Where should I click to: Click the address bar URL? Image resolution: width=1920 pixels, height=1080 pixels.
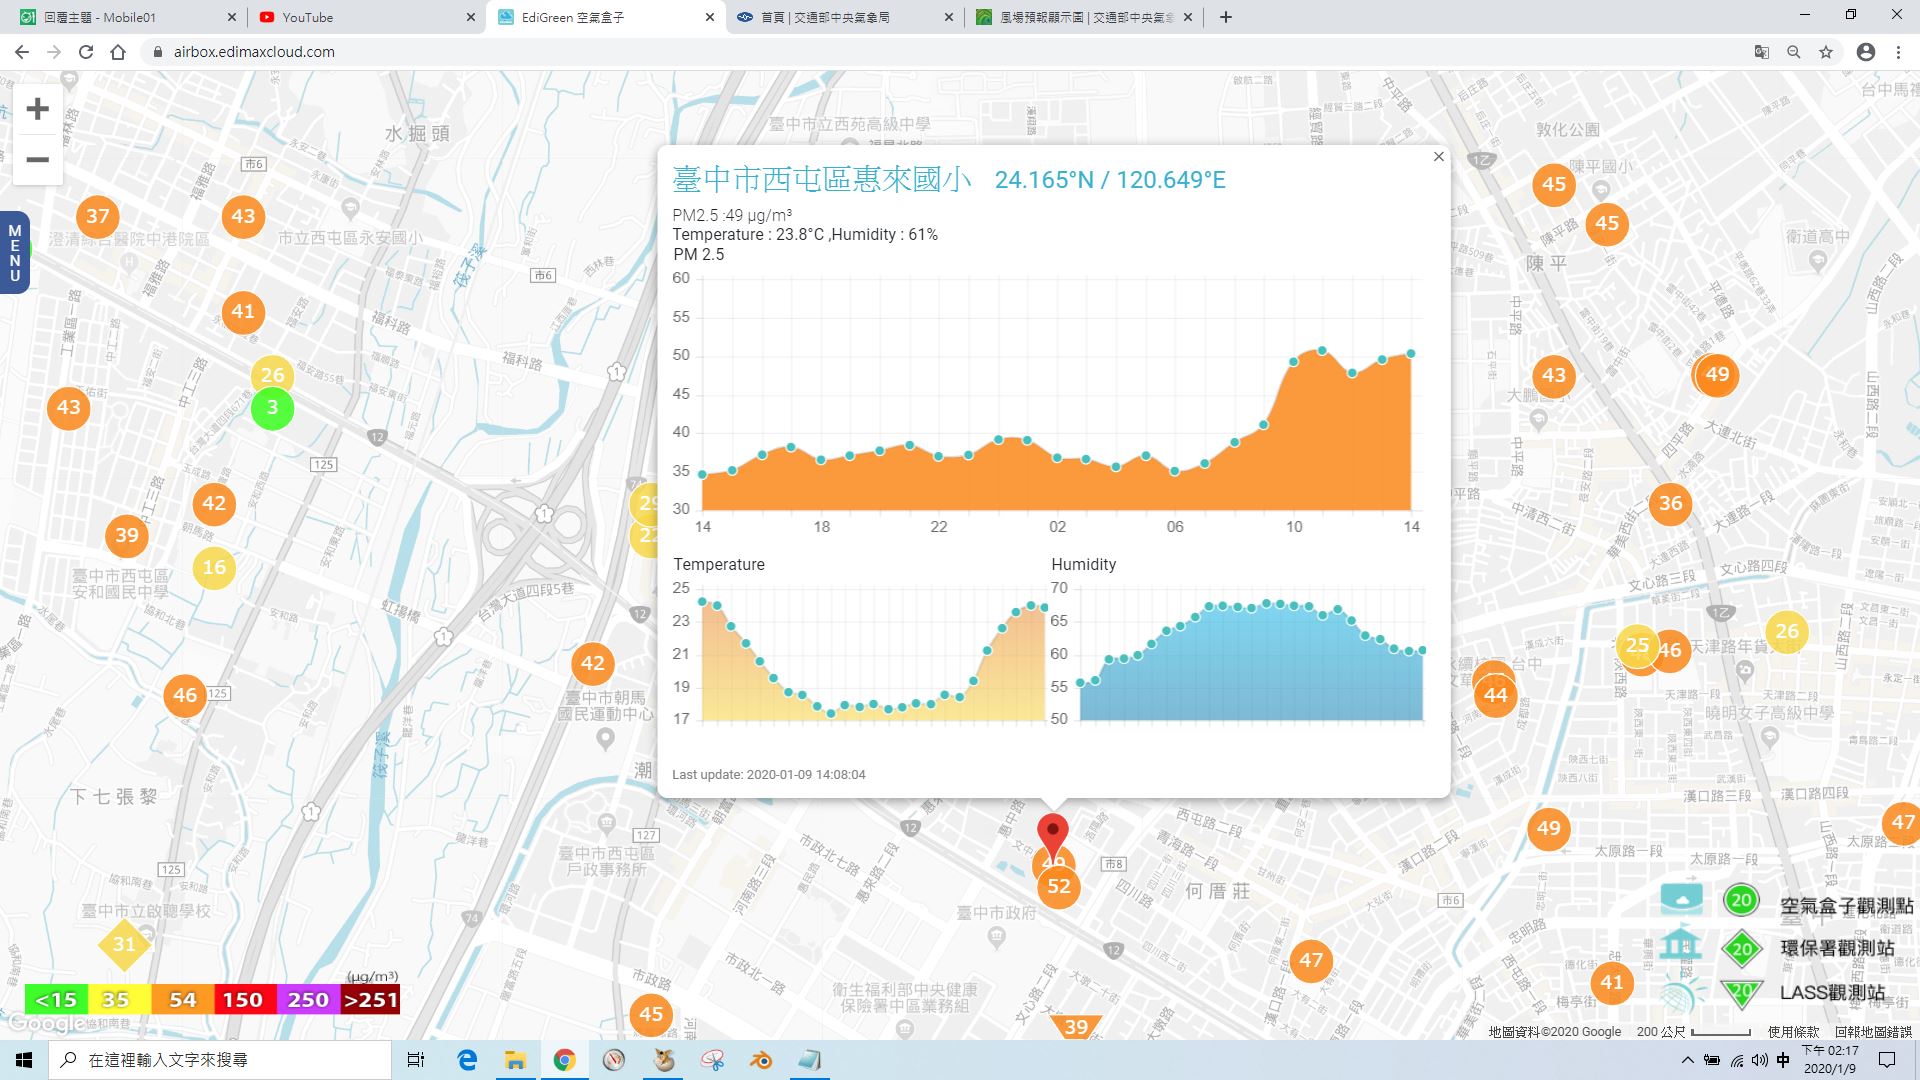[x=254, y=52]
